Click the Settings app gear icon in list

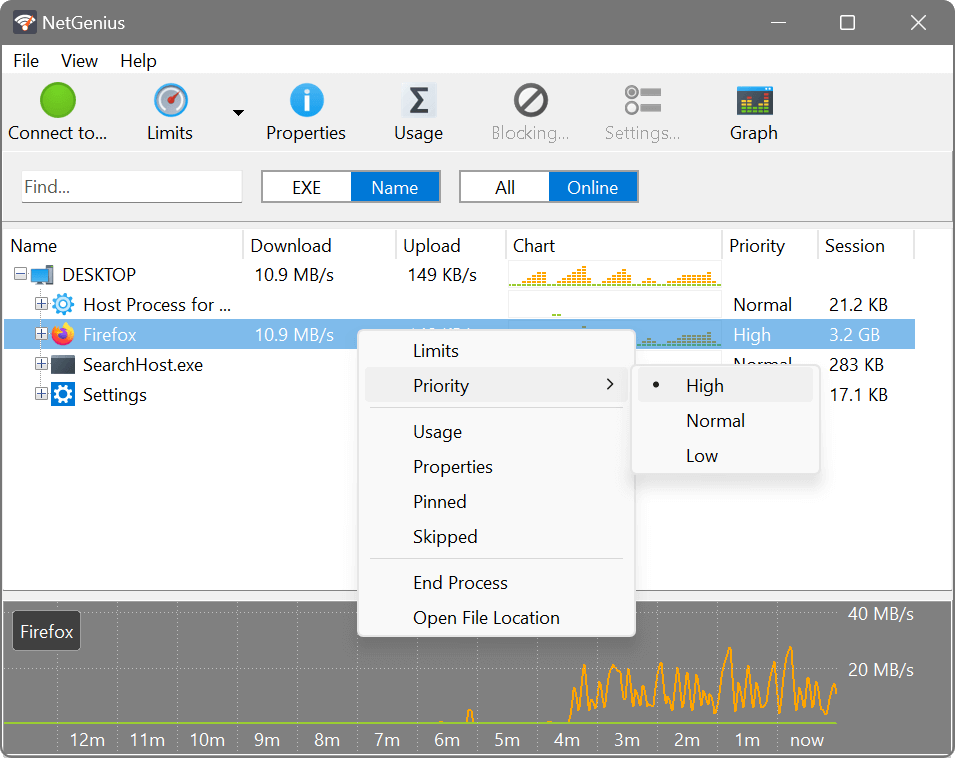63,395
